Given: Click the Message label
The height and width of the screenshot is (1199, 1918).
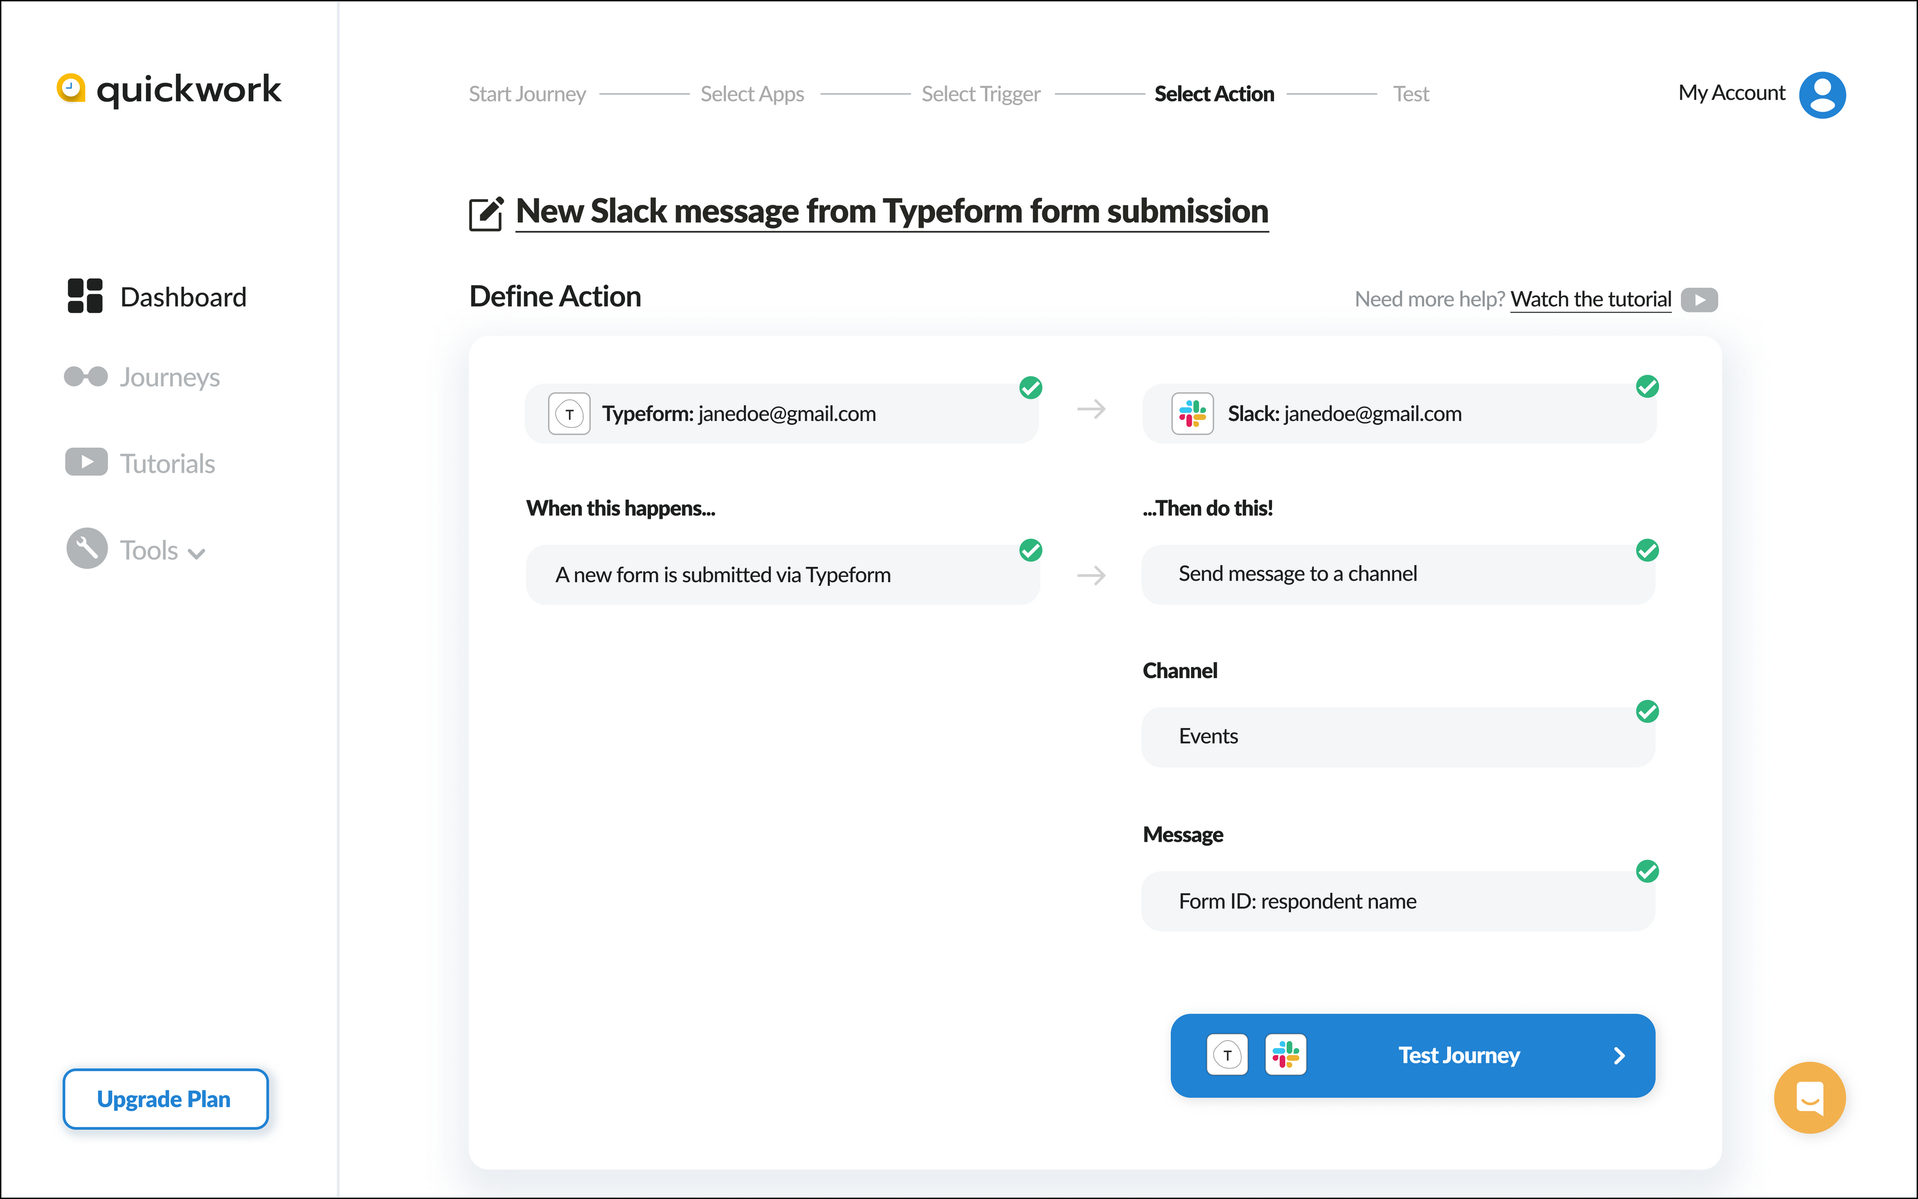Looking at the screenshot, I should [x=1183, y=835].
